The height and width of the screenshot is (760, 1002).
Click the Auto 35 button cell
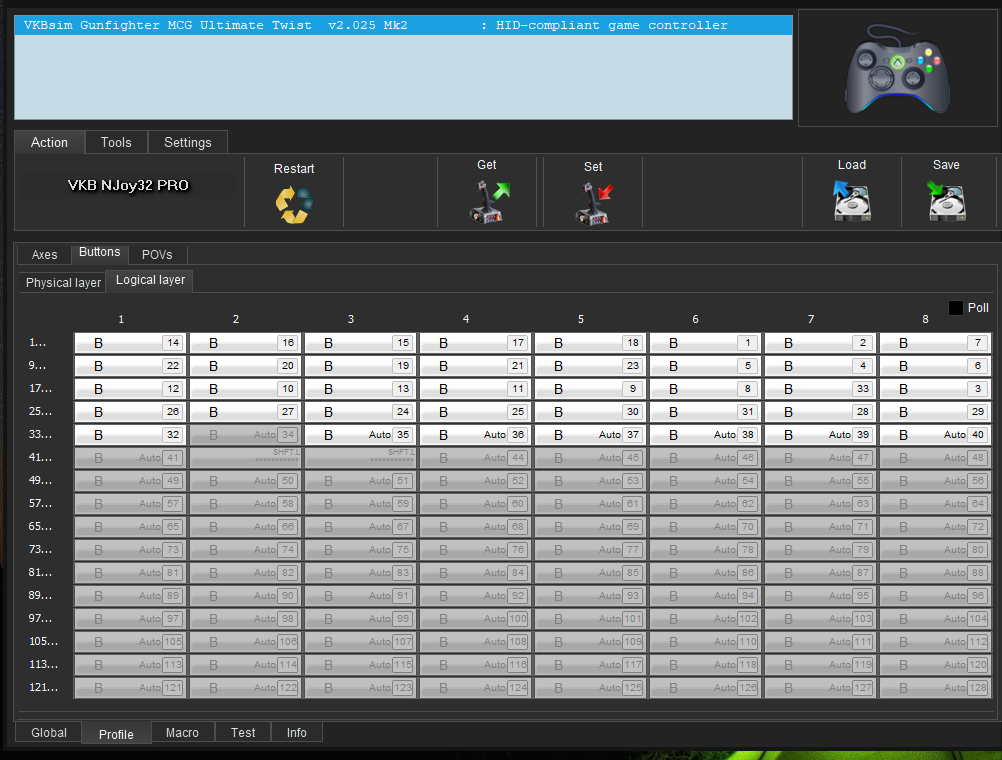(x=360, y=435)
